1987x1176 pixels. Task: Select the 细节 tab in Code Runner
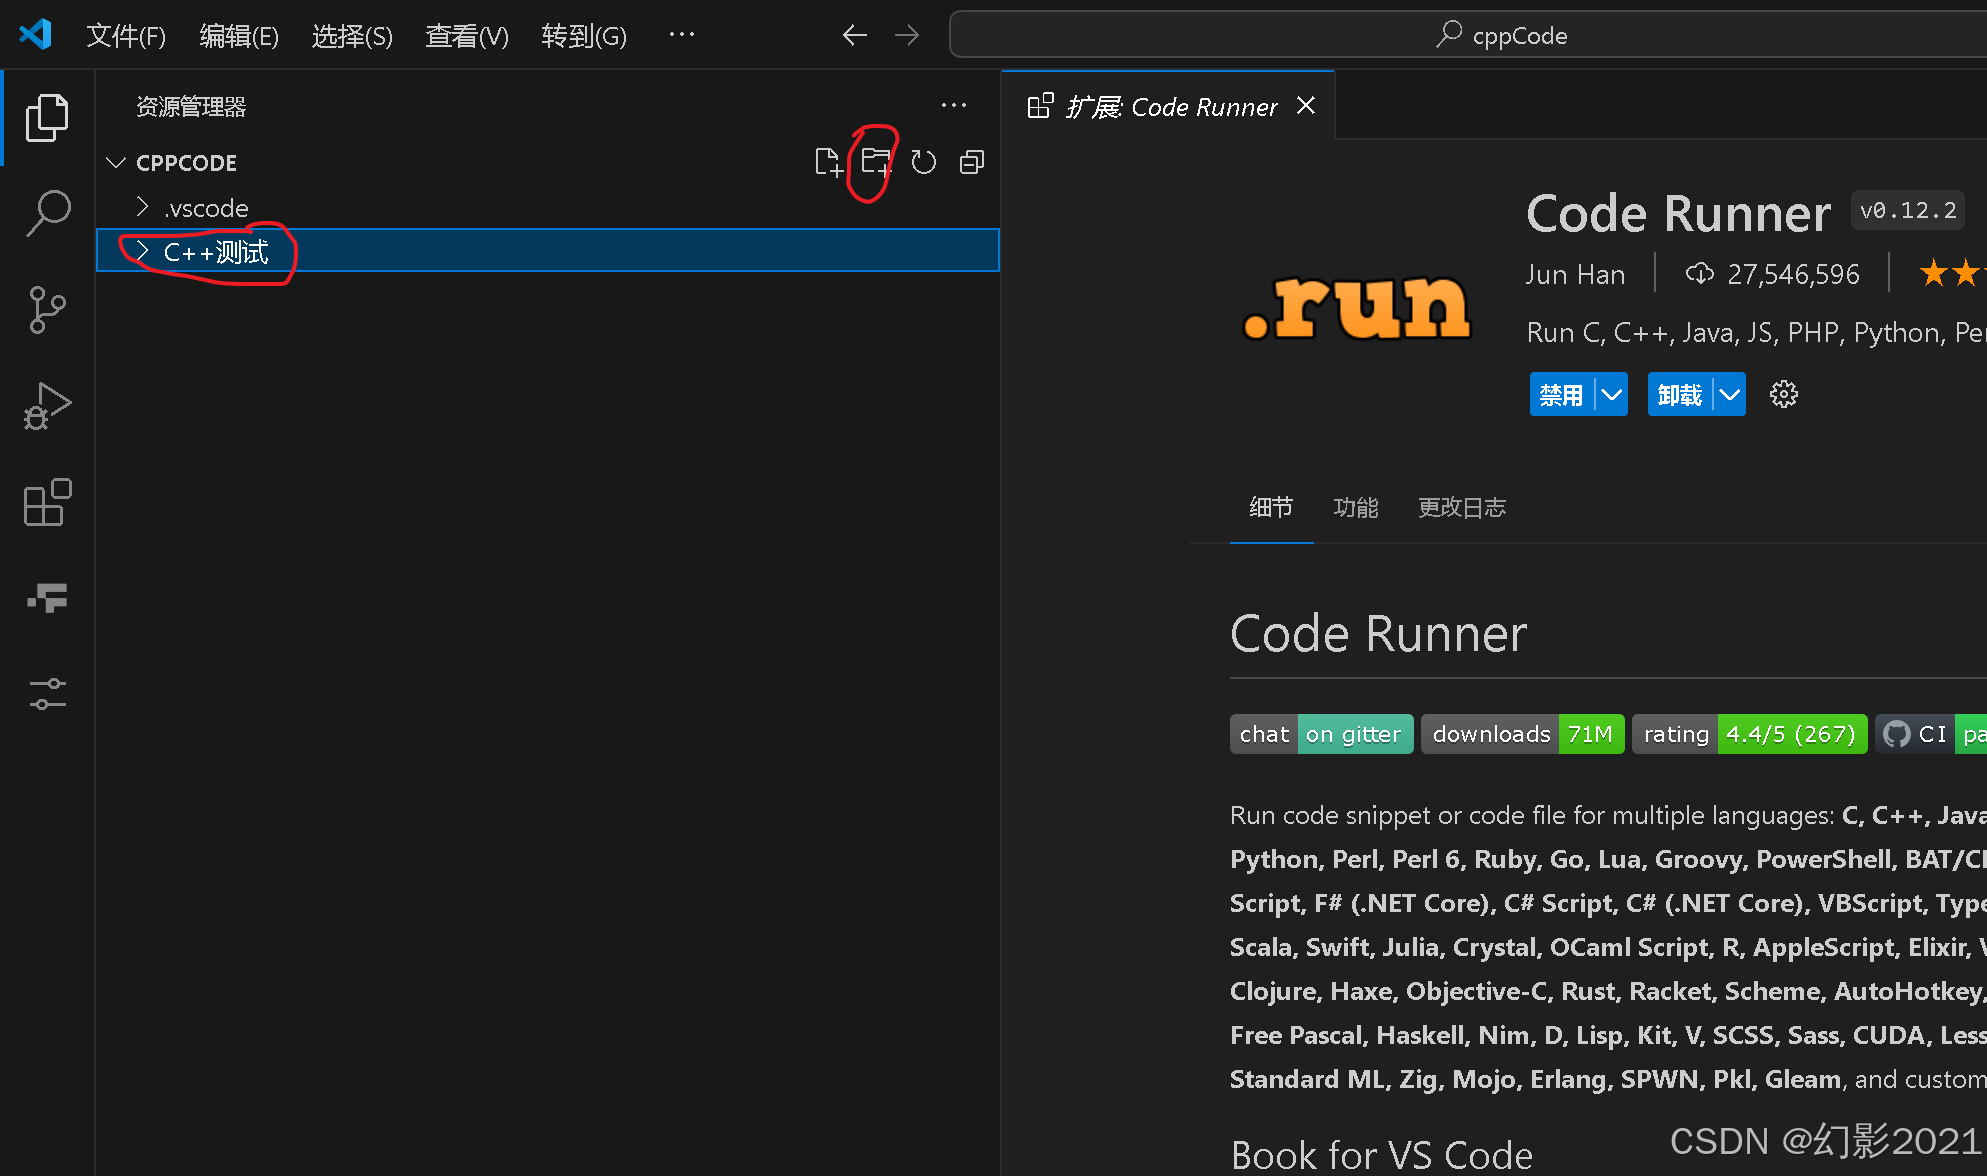tap(1269, 507)
